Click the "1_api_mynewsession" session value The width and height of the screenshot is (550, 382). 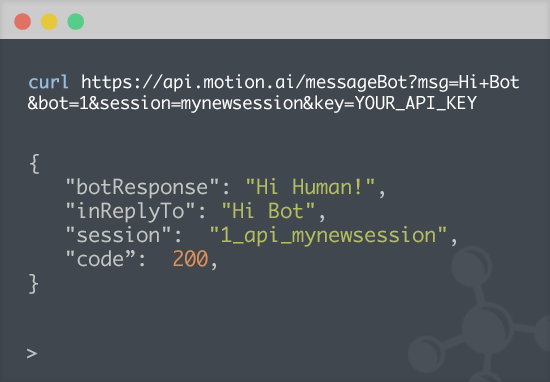pyautogui.click(x=328, y=235)
